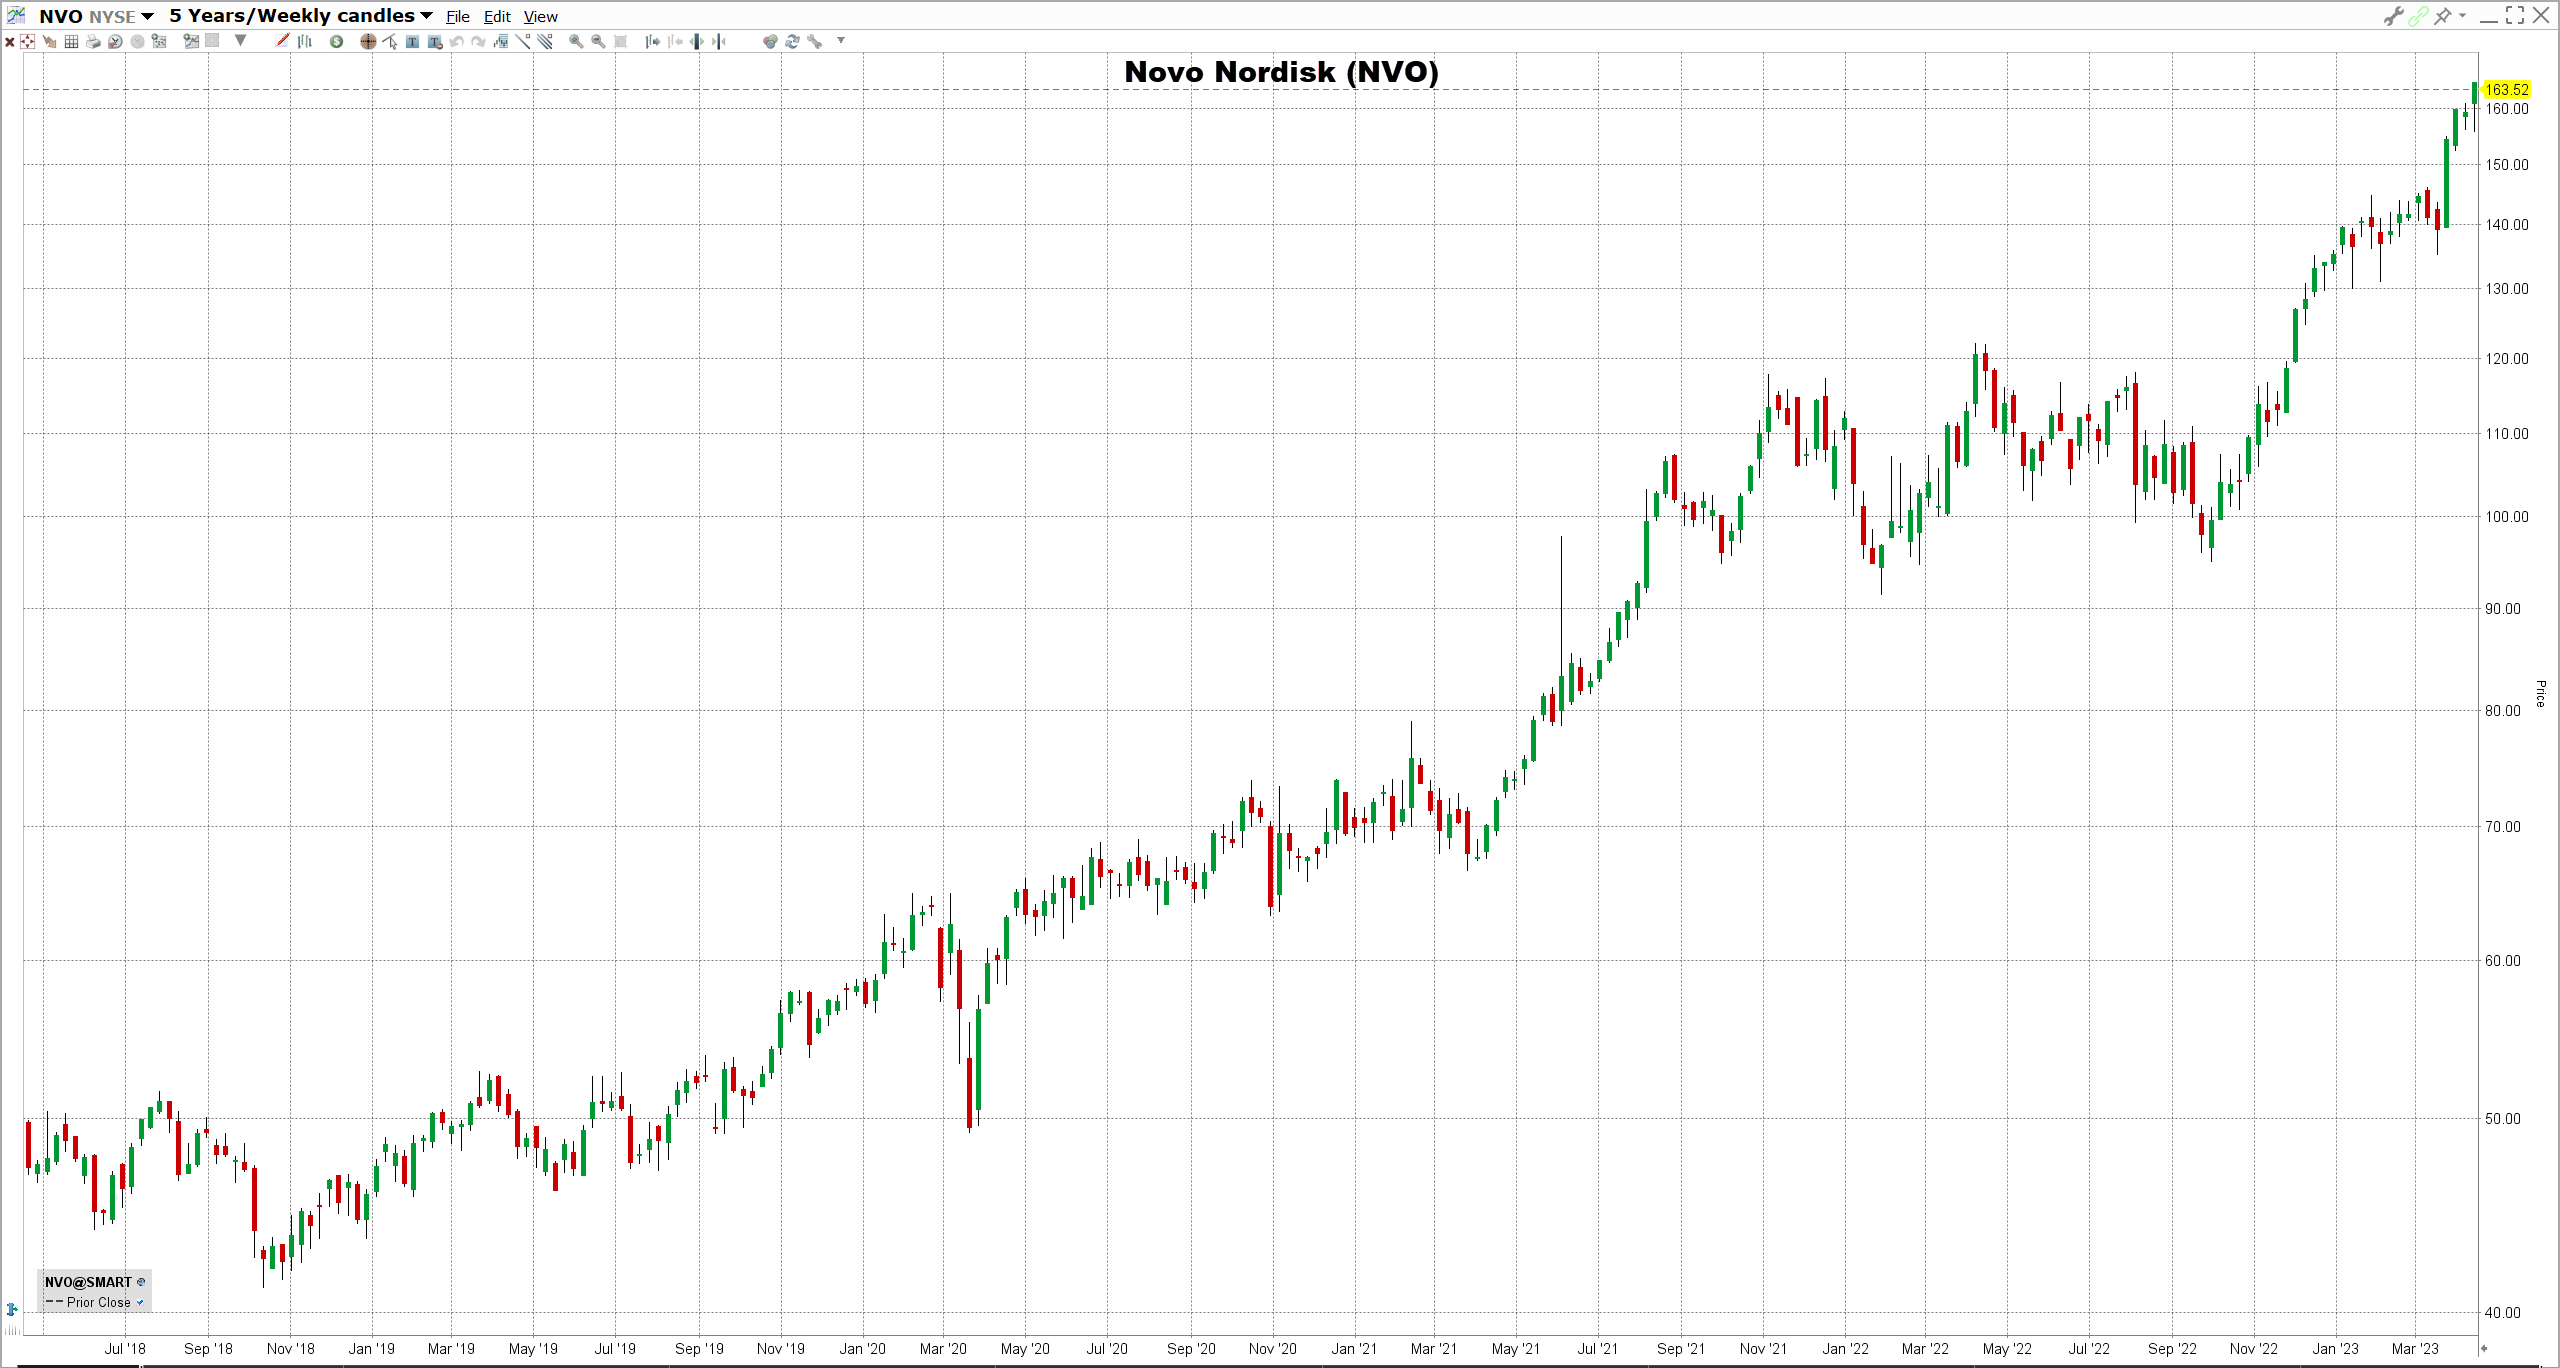Click the toolbar wrench settings icon
Viewport: 2560px width, 1368px height.
pyautogui.click(x=814, y=41)
